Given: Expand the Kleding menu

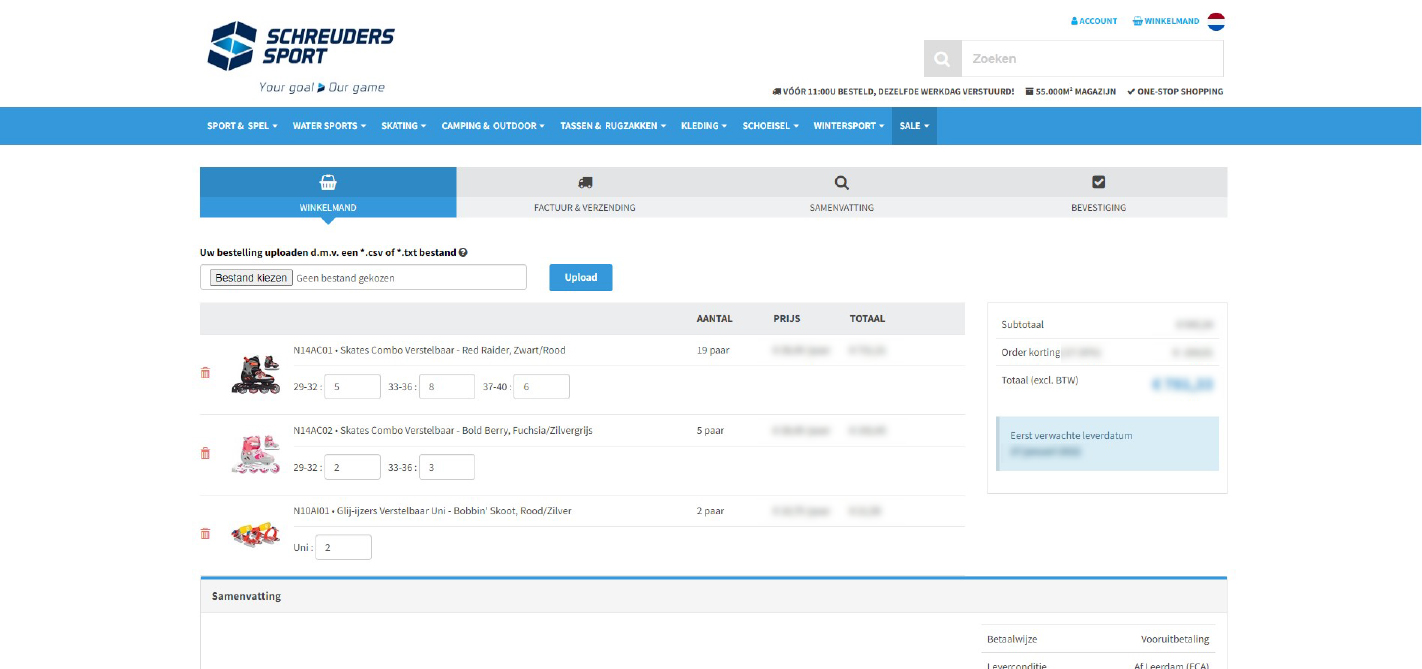Looking at the screenshot, I should tap(704, 126).
